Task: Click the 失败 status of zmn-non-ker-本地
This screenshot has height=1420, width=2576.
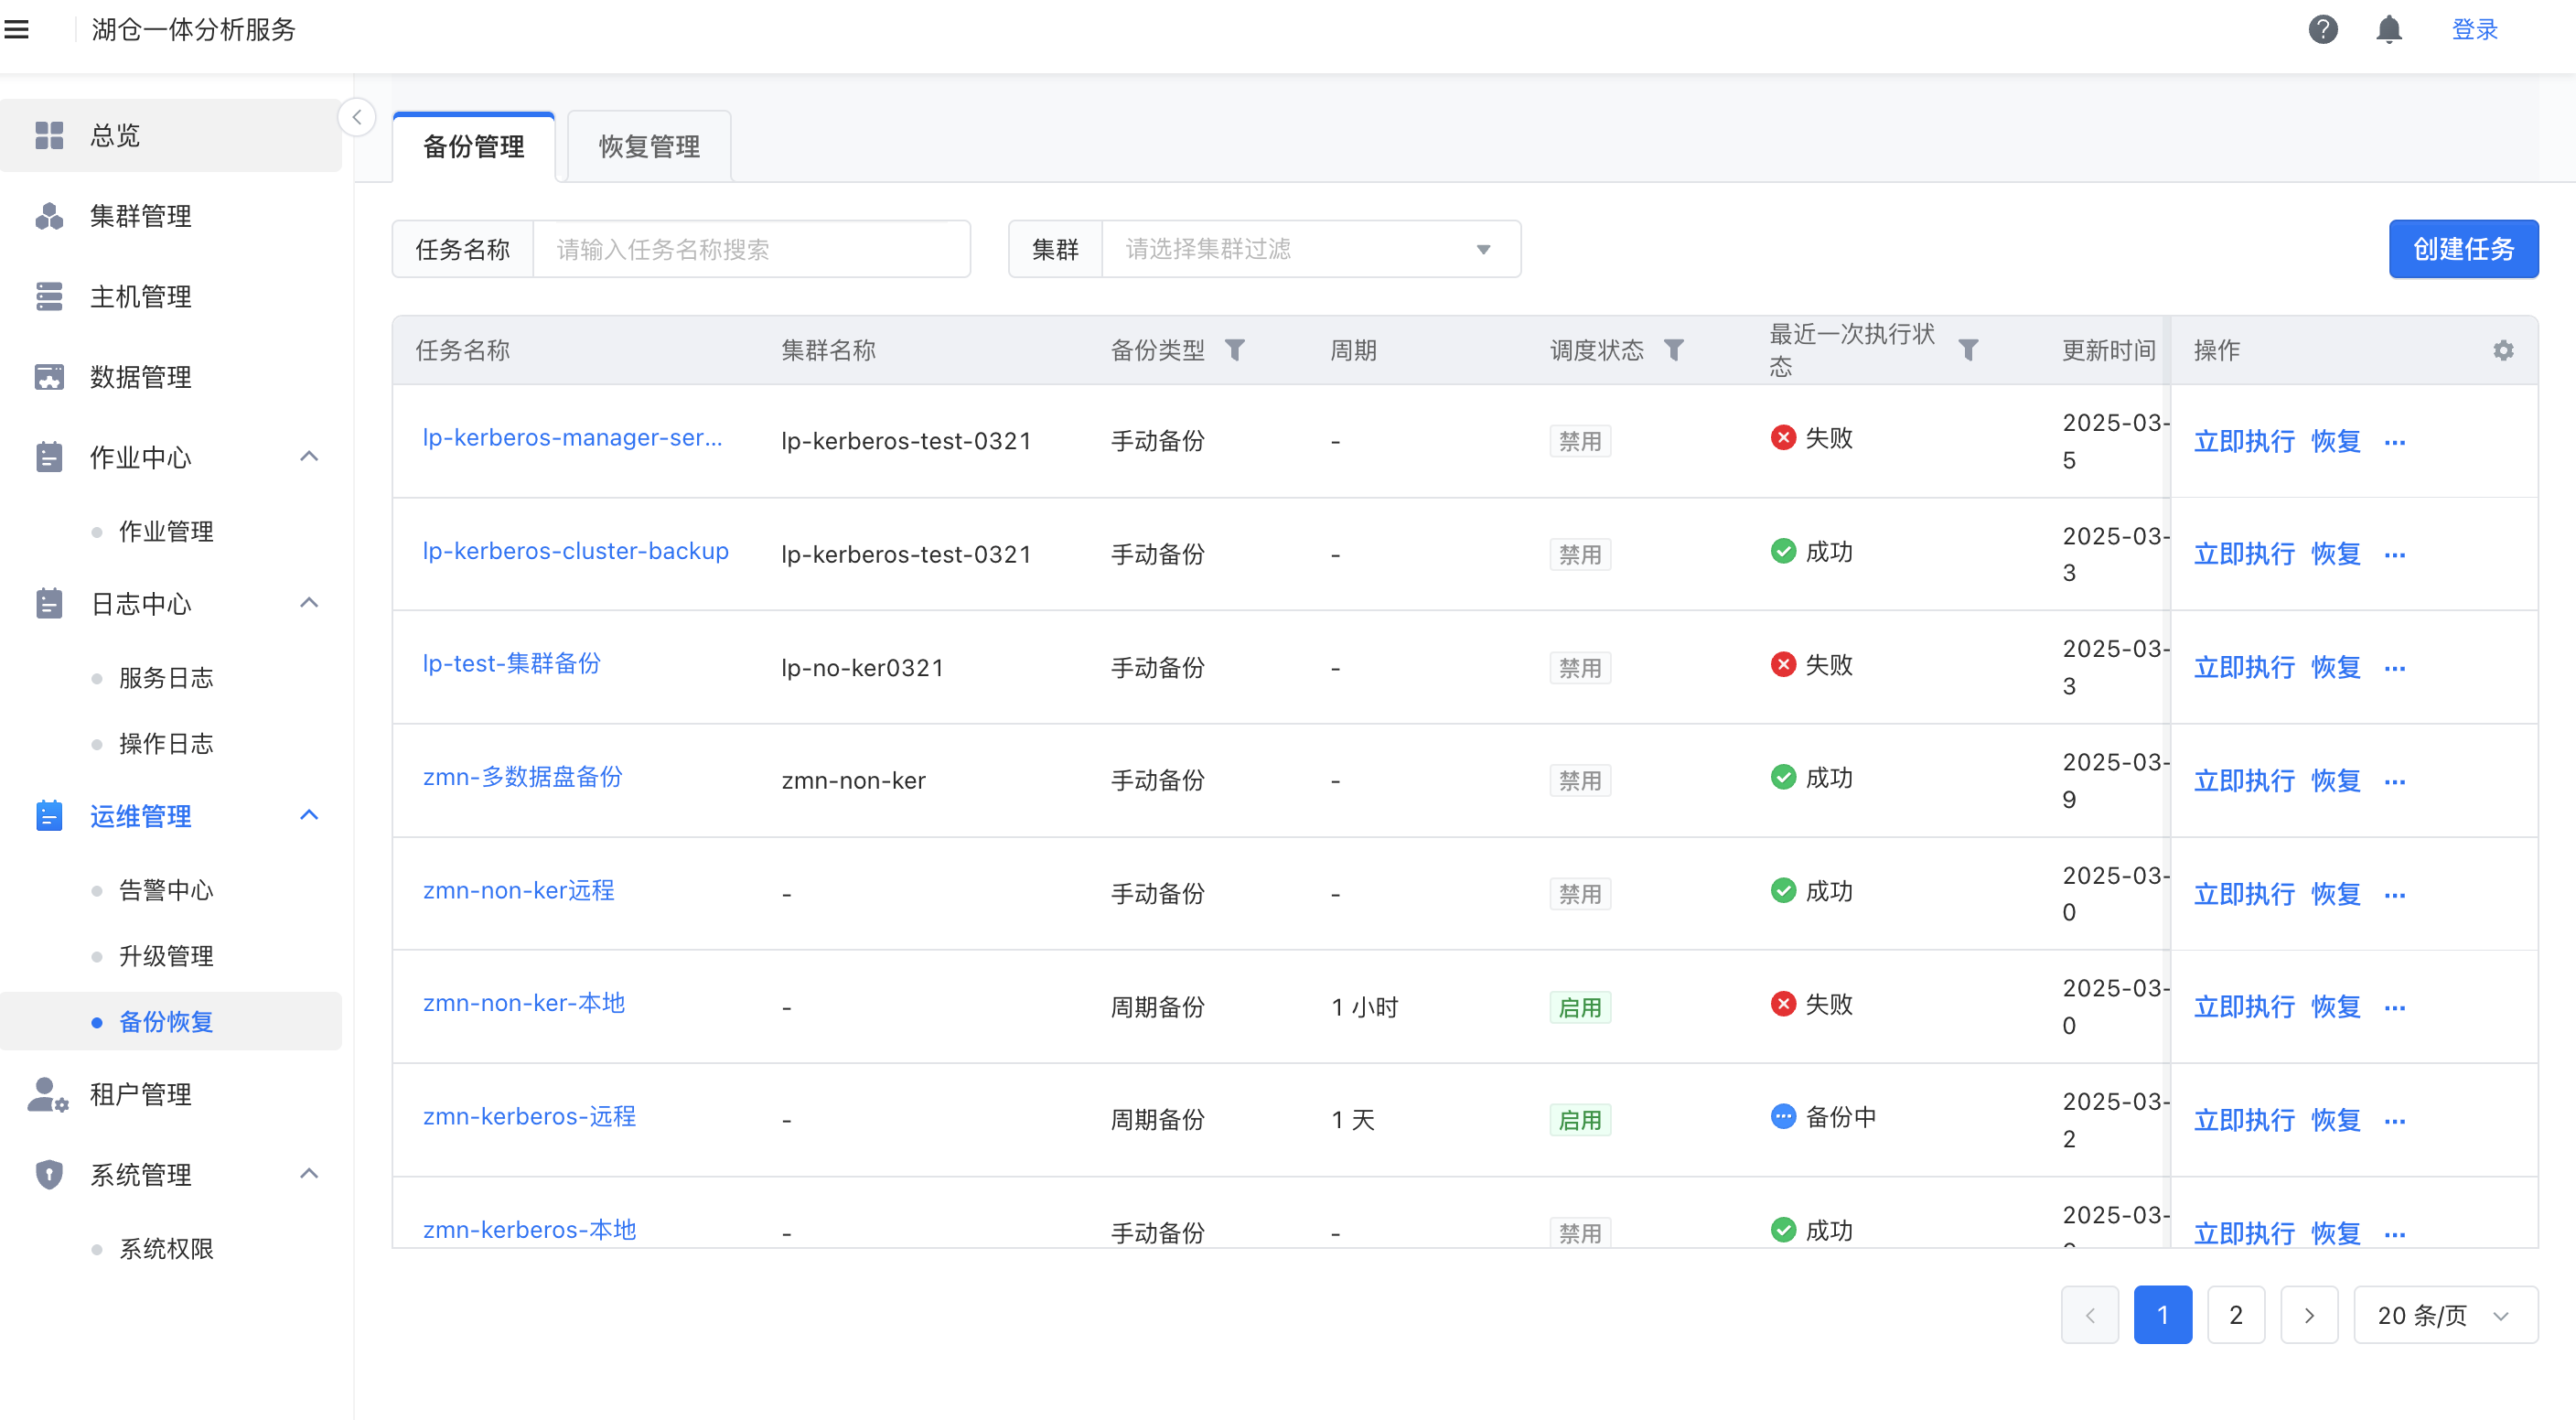Action: pyautogui.click(x=1812, y=1004)
